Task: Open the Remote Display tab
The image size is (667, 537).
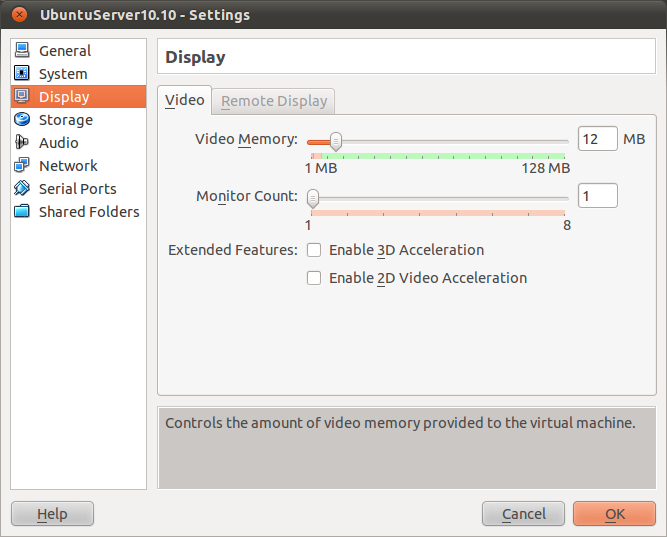Action: click(274, 101)
